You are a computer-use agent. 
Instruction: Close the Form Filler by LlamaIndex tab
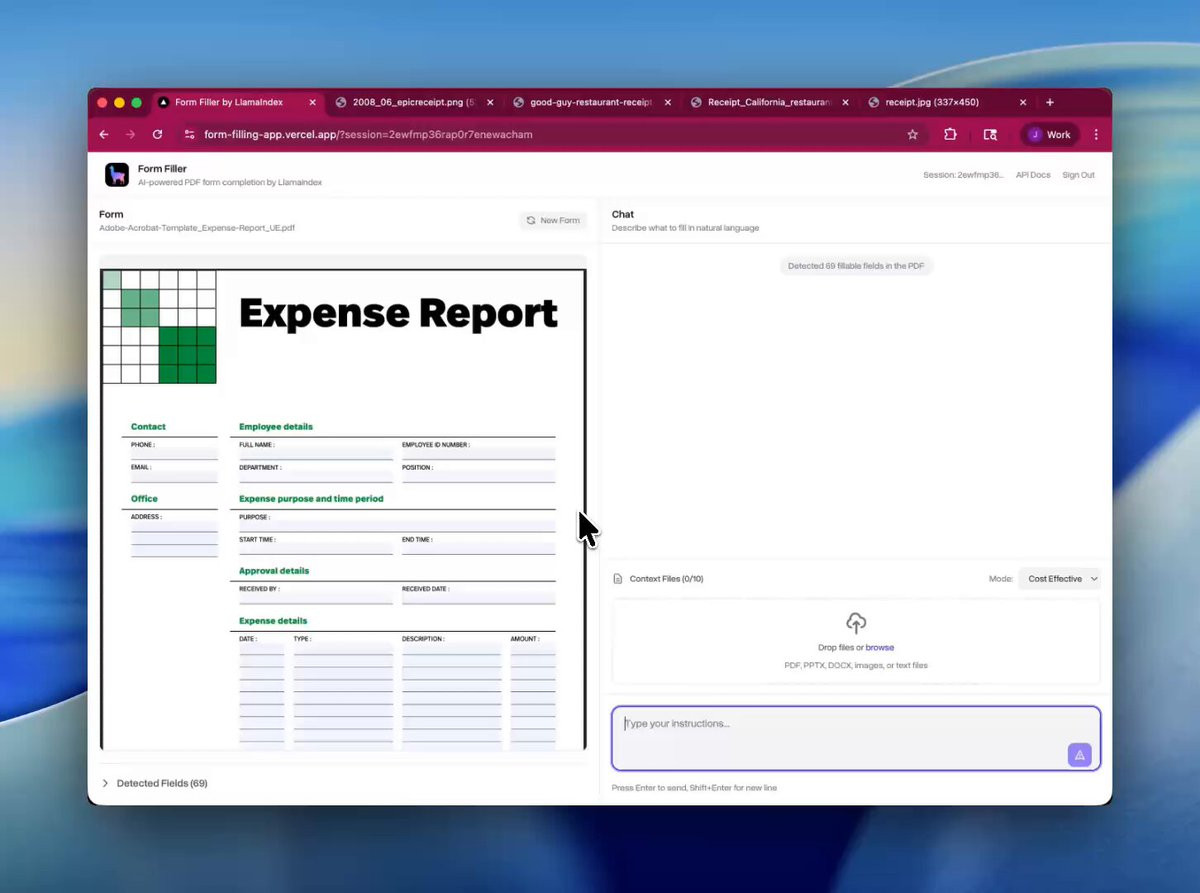[x=312, y=102]
